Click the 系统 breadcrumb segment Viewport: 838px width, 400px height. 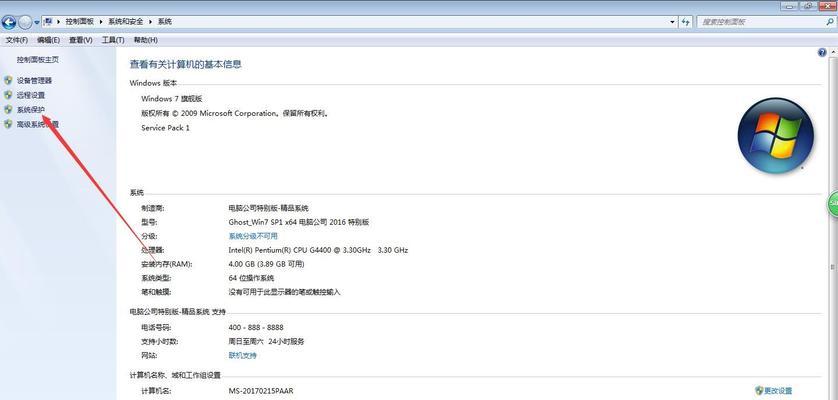pos(165,22)
